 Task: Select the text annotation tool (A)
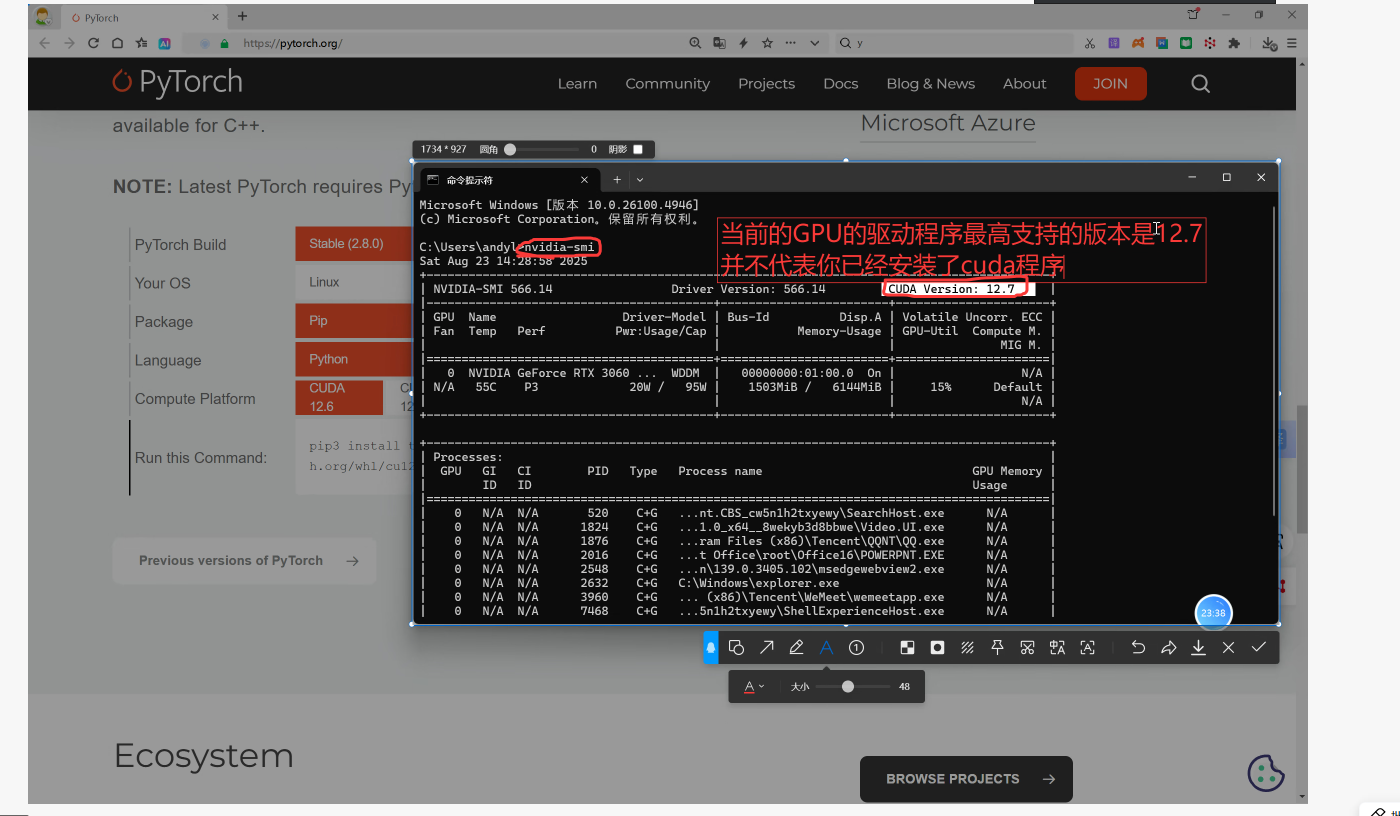point(826,647)
